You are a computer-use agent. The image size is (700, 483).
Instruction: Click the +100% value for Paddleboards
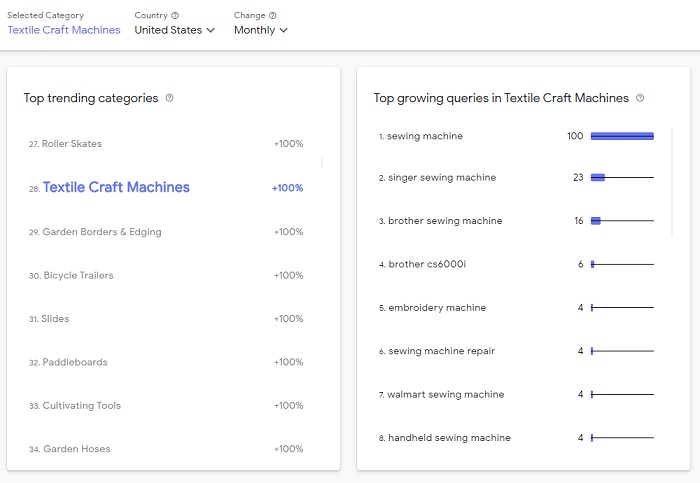[288, 362]
